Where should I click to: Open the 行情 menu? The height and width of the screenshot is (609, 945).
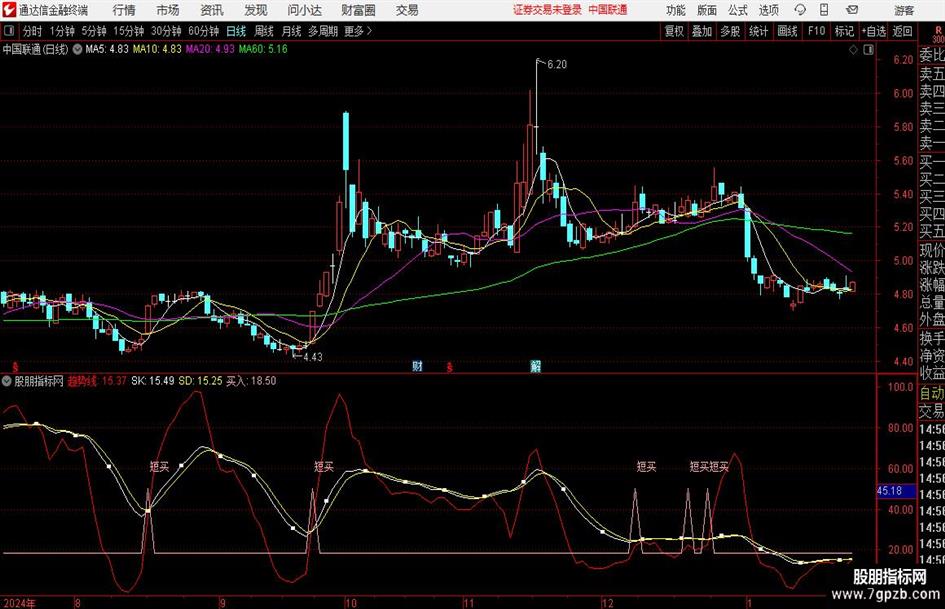point(124,10)
